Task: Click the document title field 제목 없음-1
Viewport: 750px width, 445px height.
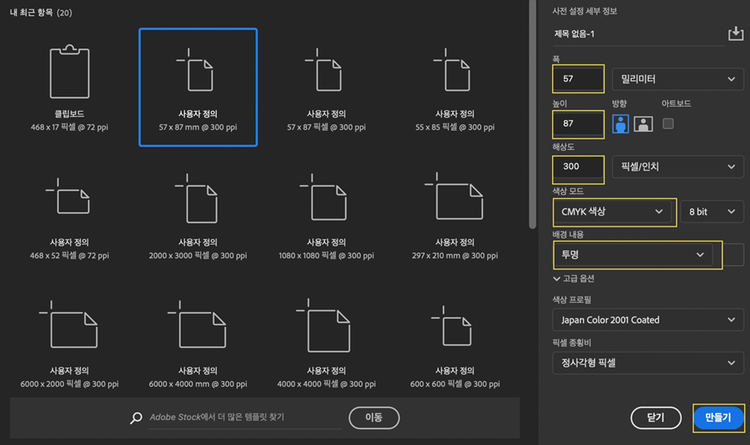Action: (x=638, y=34)
